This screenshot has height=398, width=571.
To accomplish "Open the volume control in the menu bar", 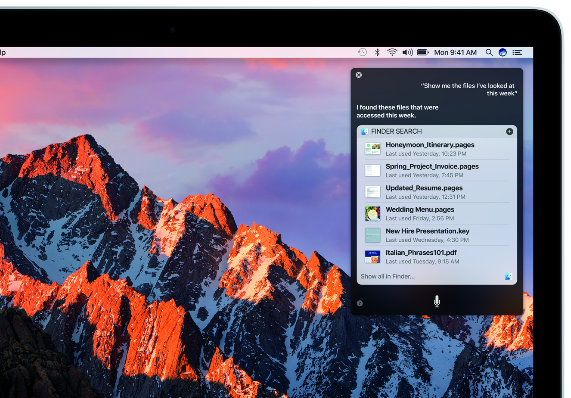I will click(x=407, y=52).
